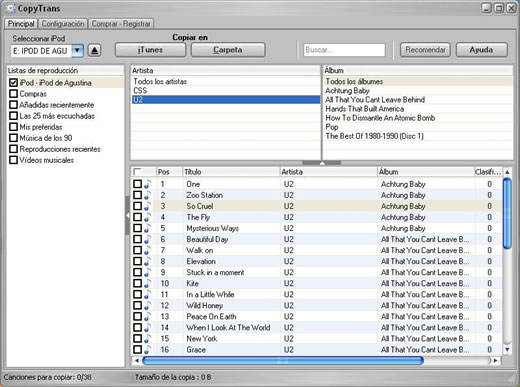Eject the iPod with the eject icon

point(94,51)
